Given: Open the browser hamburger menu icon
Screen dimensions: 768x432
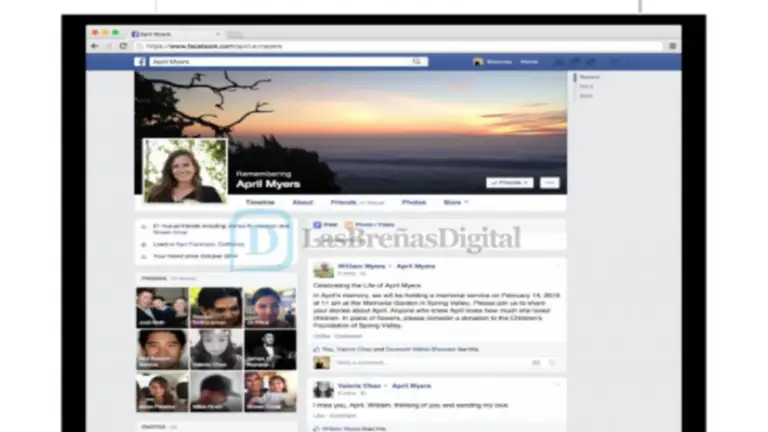Looking at the screenshot, I should click(x=672, y=46).
